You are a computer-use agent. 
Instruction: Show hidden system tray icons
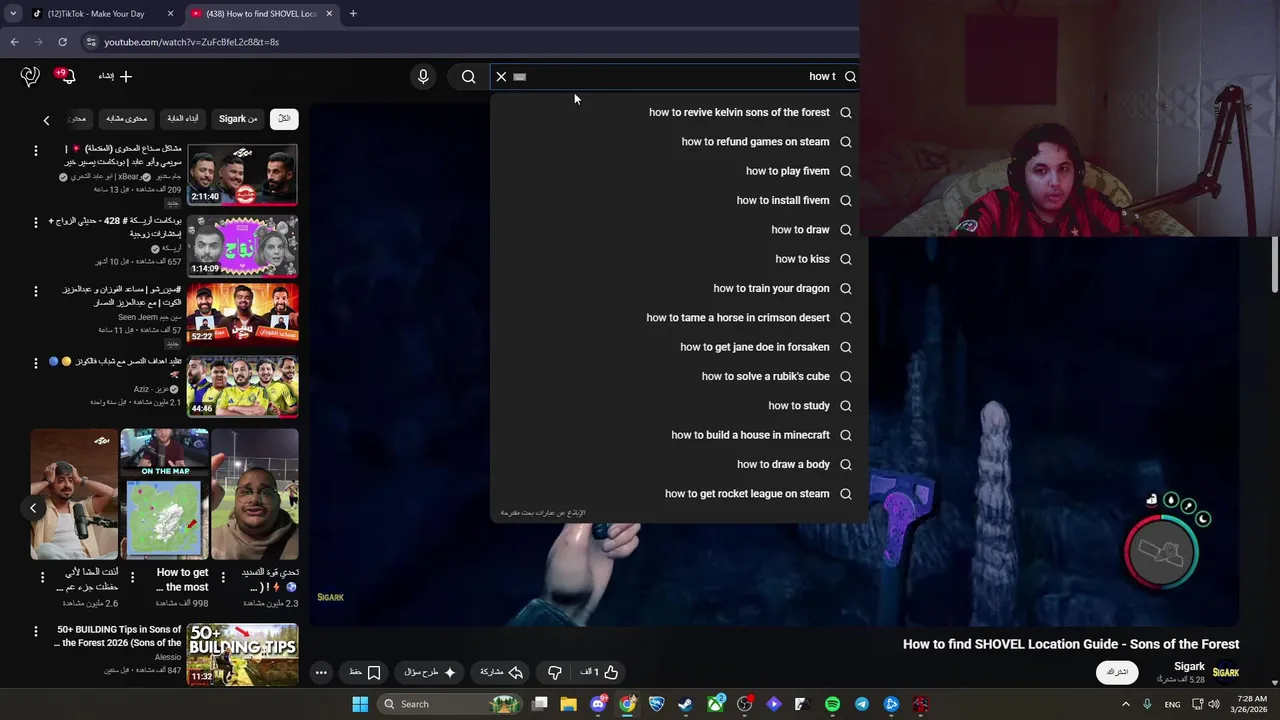pos(1125,704)
